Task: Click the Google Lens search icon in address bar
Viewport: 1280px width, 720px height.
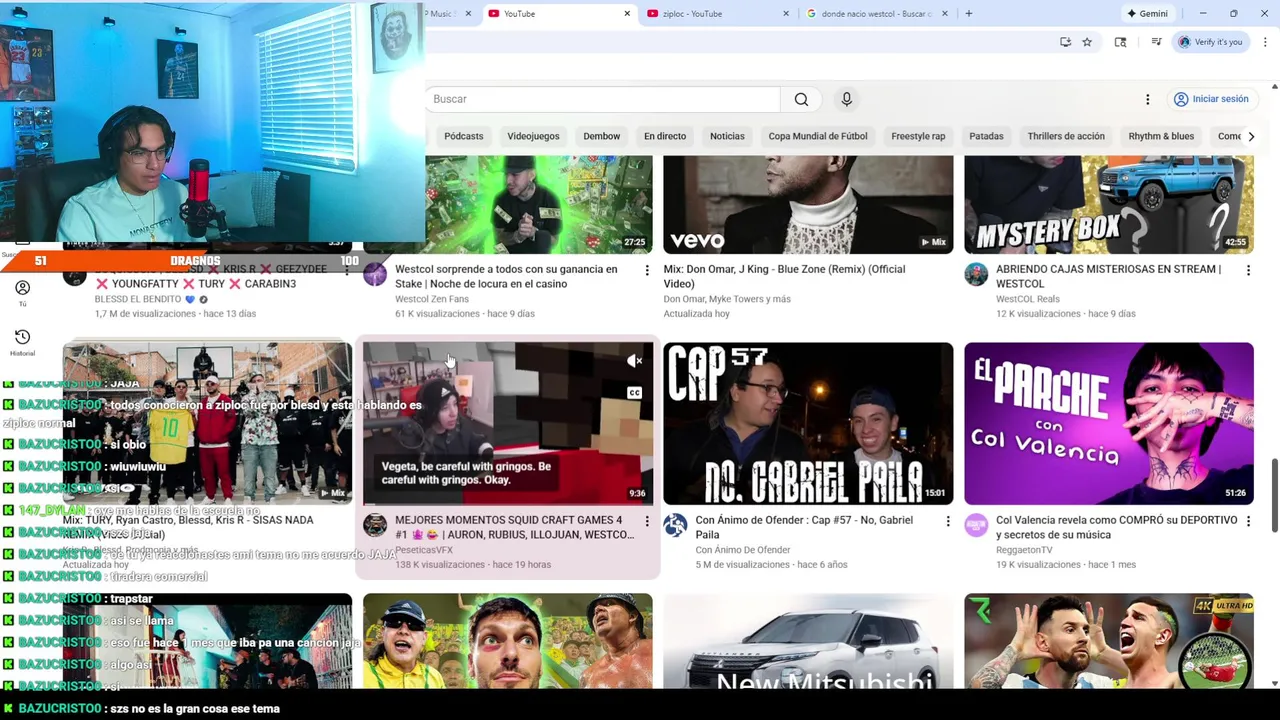Action: [x=1120, y=42]
